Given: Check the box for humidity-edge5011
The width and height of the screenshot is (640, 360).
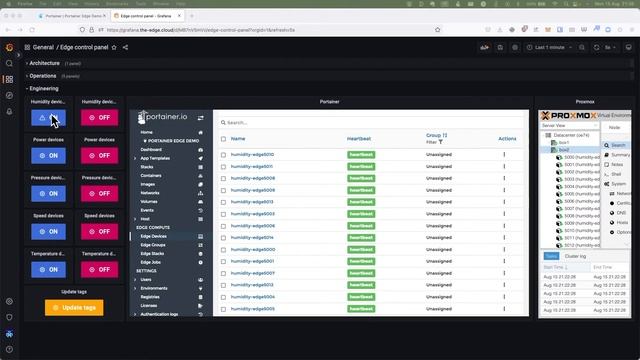Looking at the screenshot, I should (223, 167).
